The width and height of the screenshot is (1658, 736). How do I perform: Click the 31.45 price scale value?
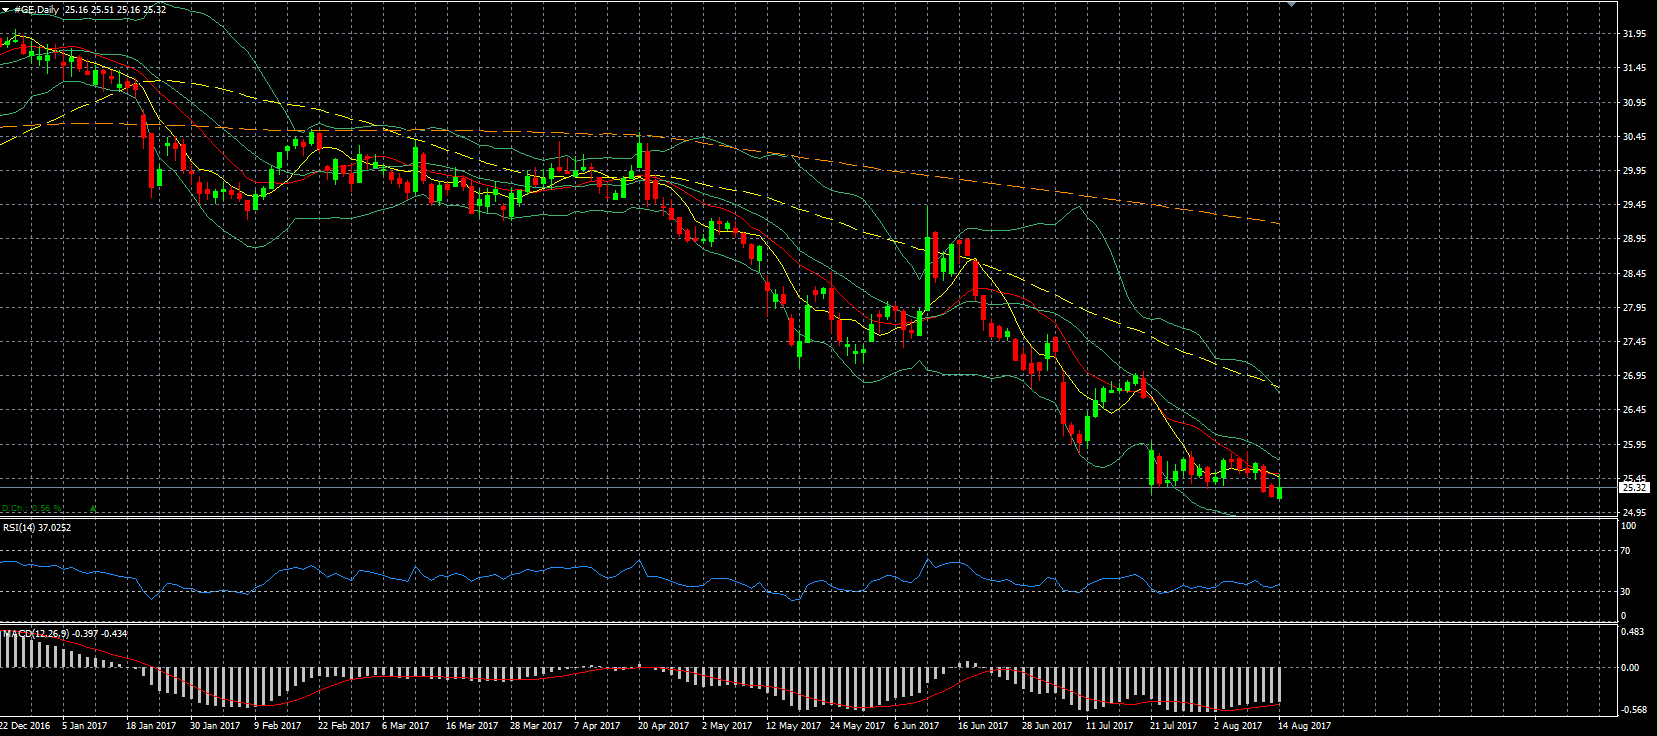click(1634, 68)
